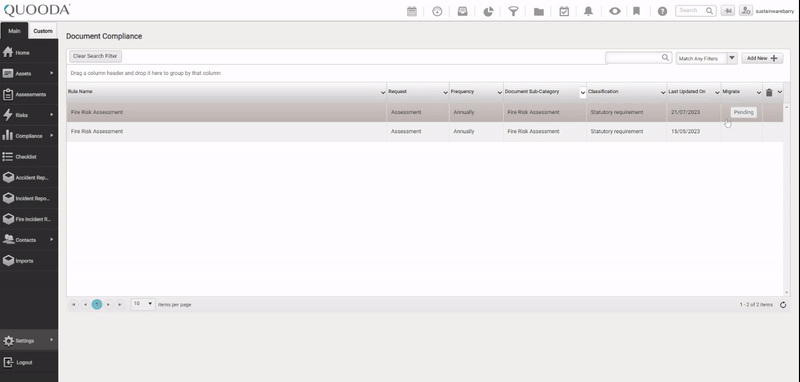Click the magnifier in the top Search box
The image size is (800, 382).
pos(709,10)
